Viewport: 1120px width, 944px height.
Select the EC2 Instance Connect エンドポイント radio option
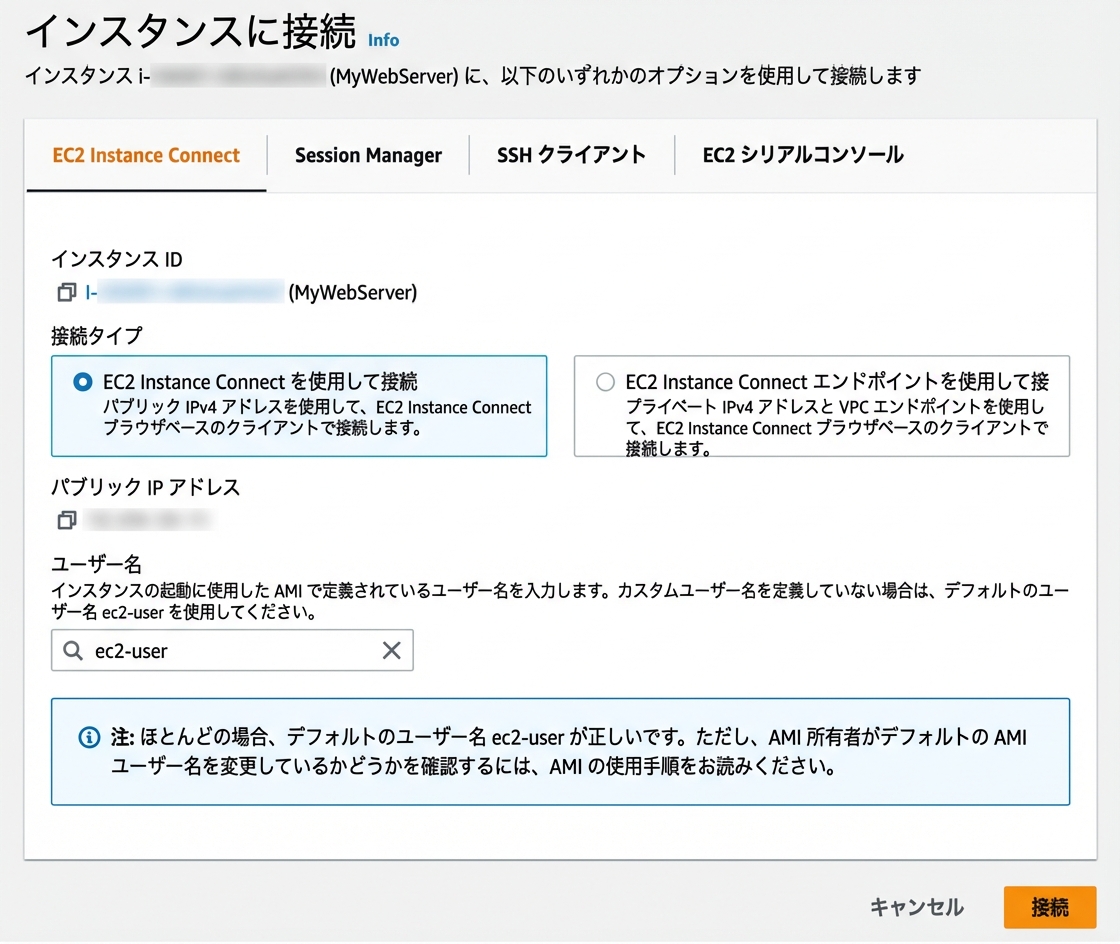pyautogui.click(x=605, y=381)
